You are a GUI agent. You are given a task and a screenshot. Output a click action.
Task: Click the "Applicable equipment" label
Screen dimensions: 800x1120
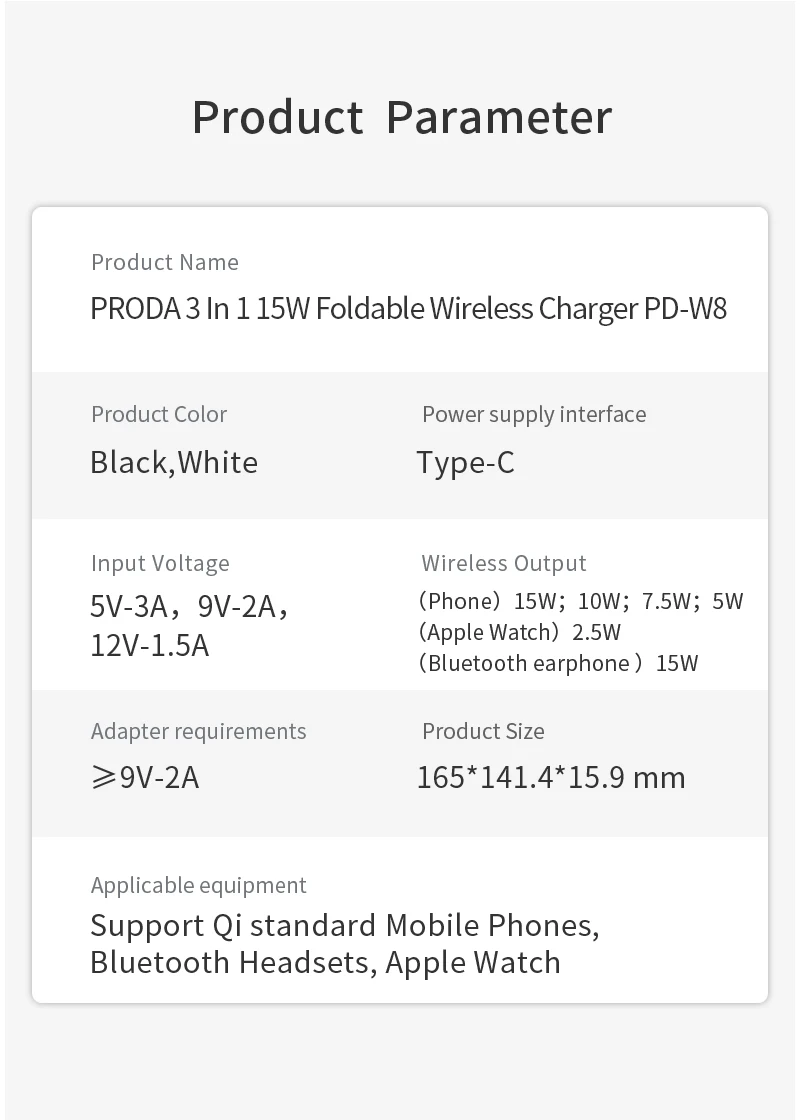(199, 885)
